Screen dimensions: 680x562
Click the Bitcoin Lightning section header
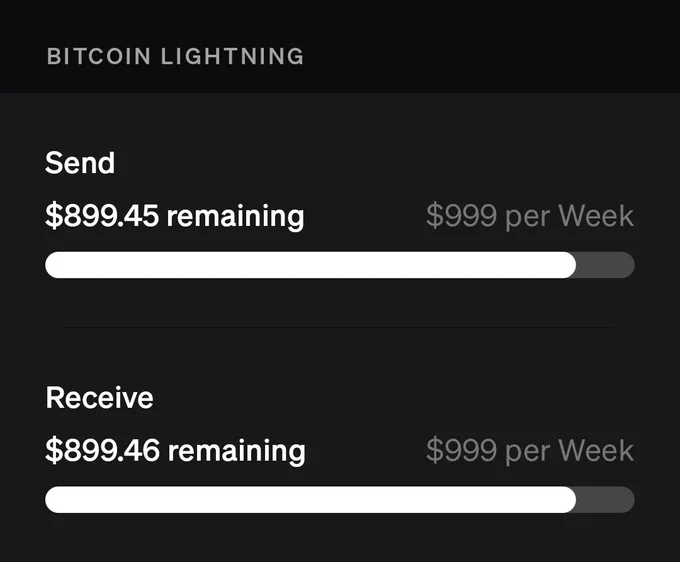175,56
